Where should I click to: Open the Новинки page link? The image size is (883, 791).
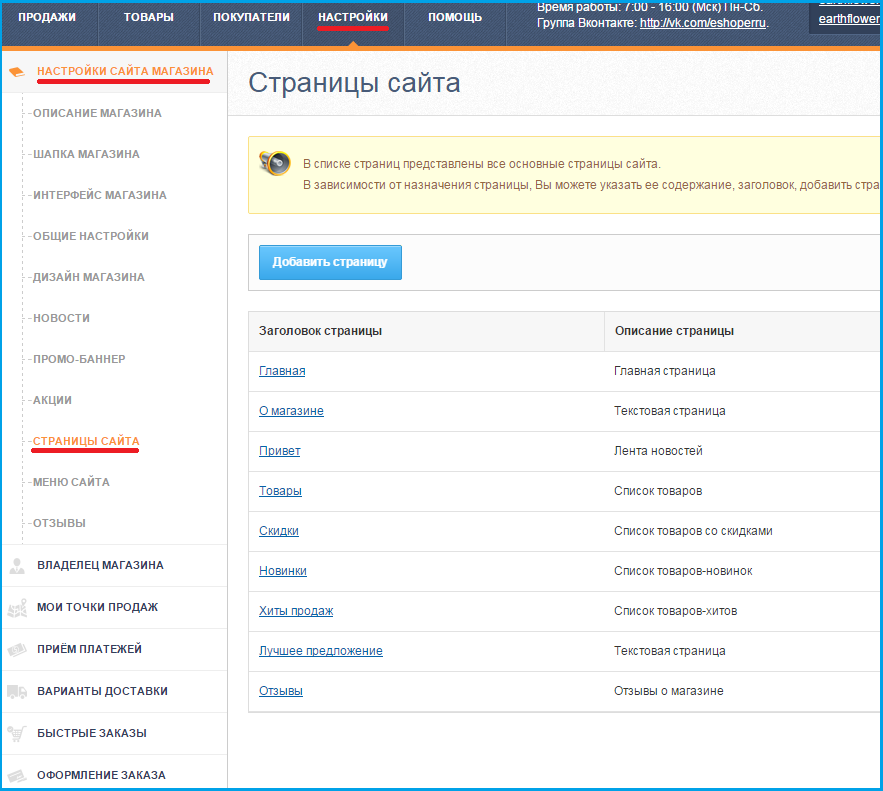(x=283, y=571)
